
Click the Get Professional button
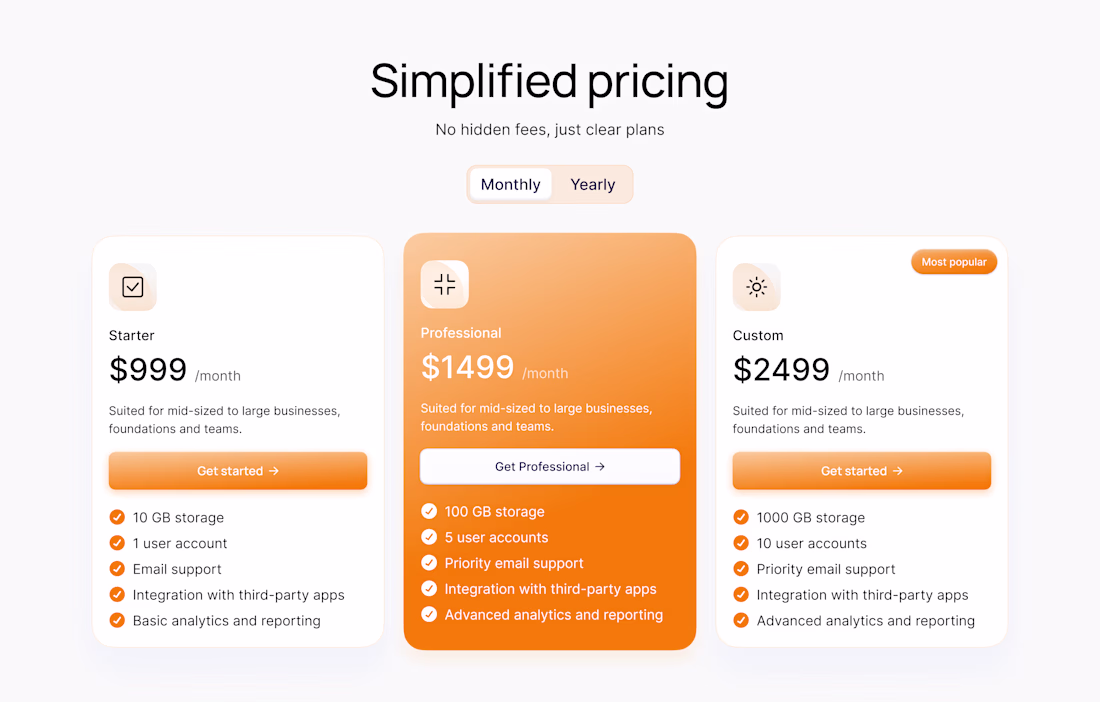[550, 466]
